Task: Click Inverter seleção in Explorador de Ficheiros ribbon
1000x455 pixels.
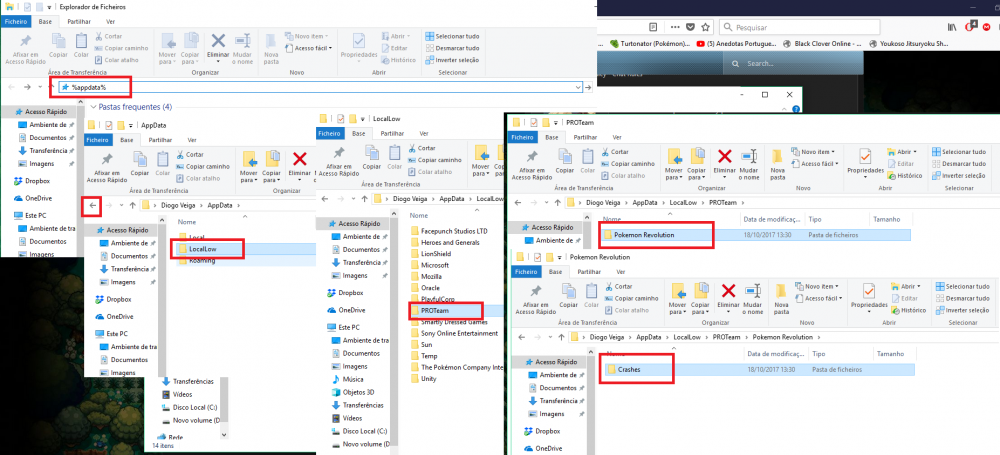Action: (x=452, y=60)
